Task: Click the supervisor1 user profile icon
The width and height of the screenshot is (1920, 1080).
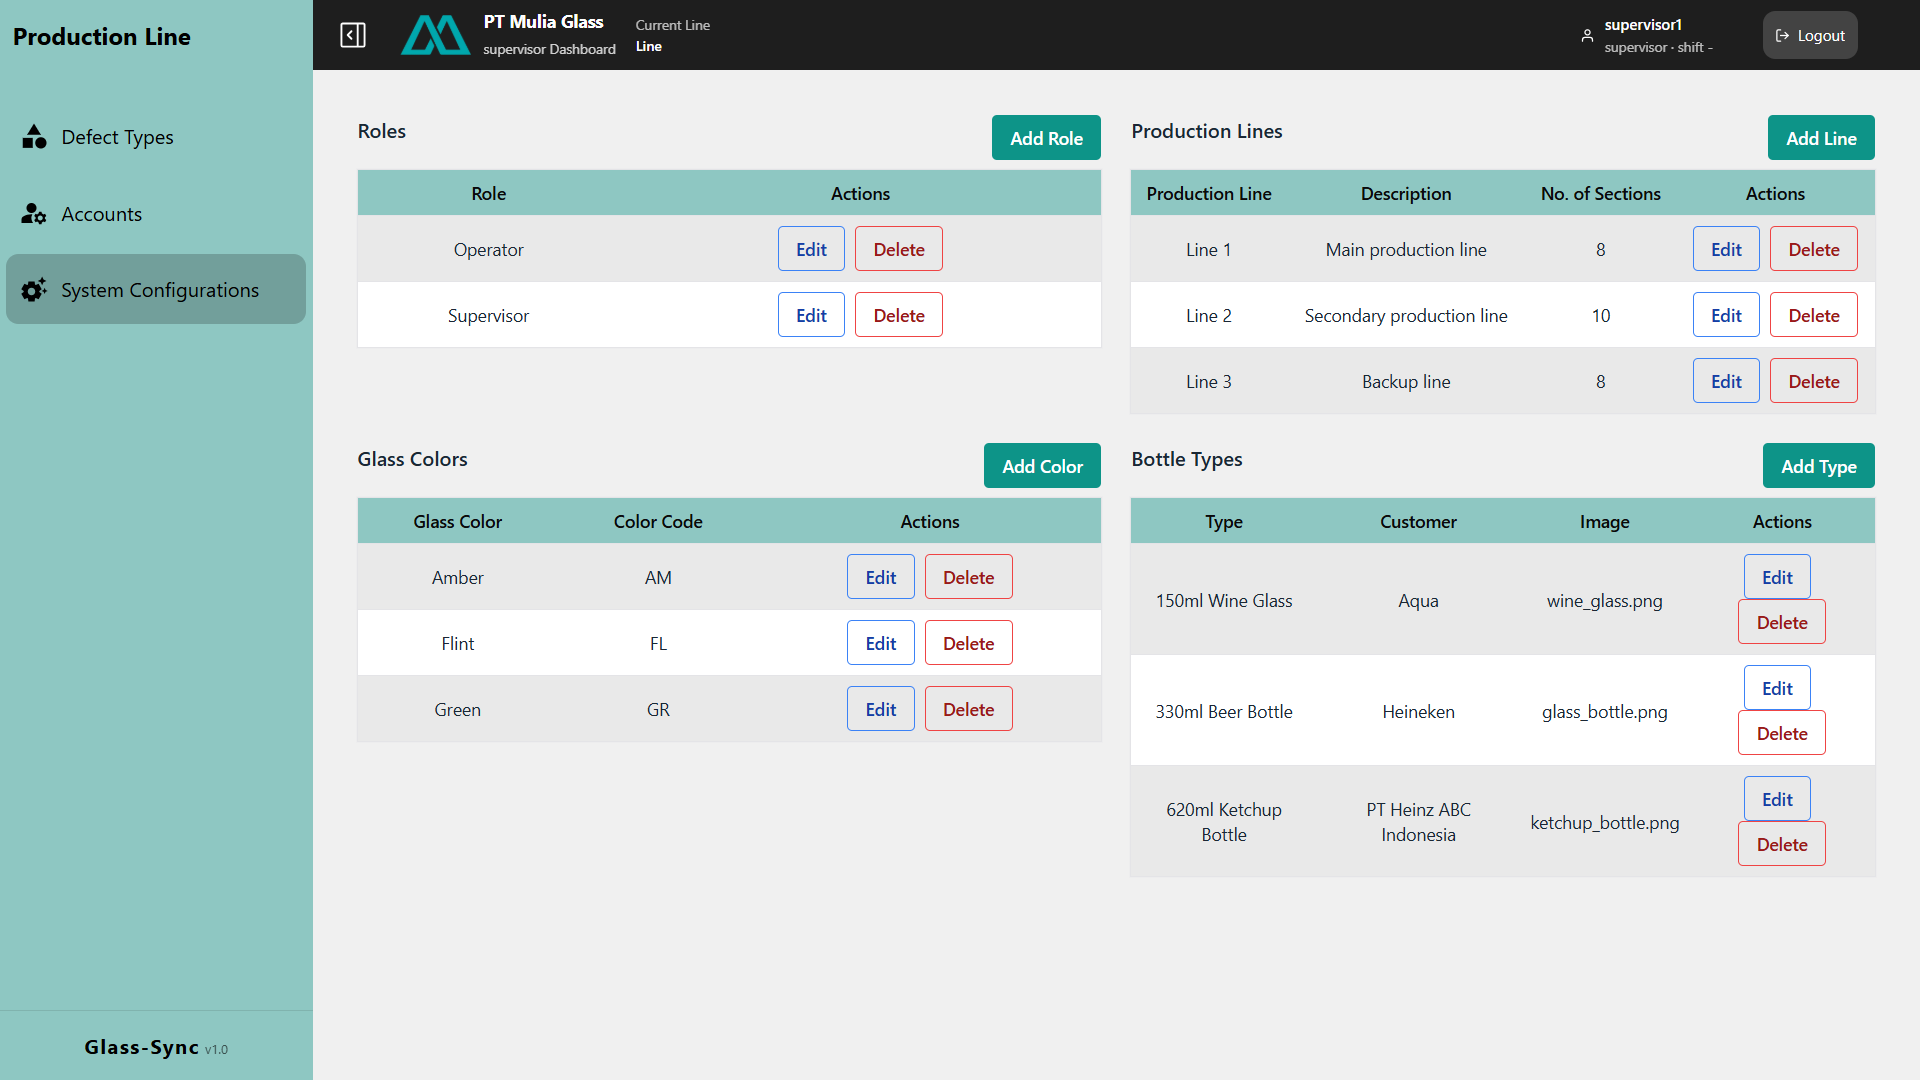Action: point(1587,35)
